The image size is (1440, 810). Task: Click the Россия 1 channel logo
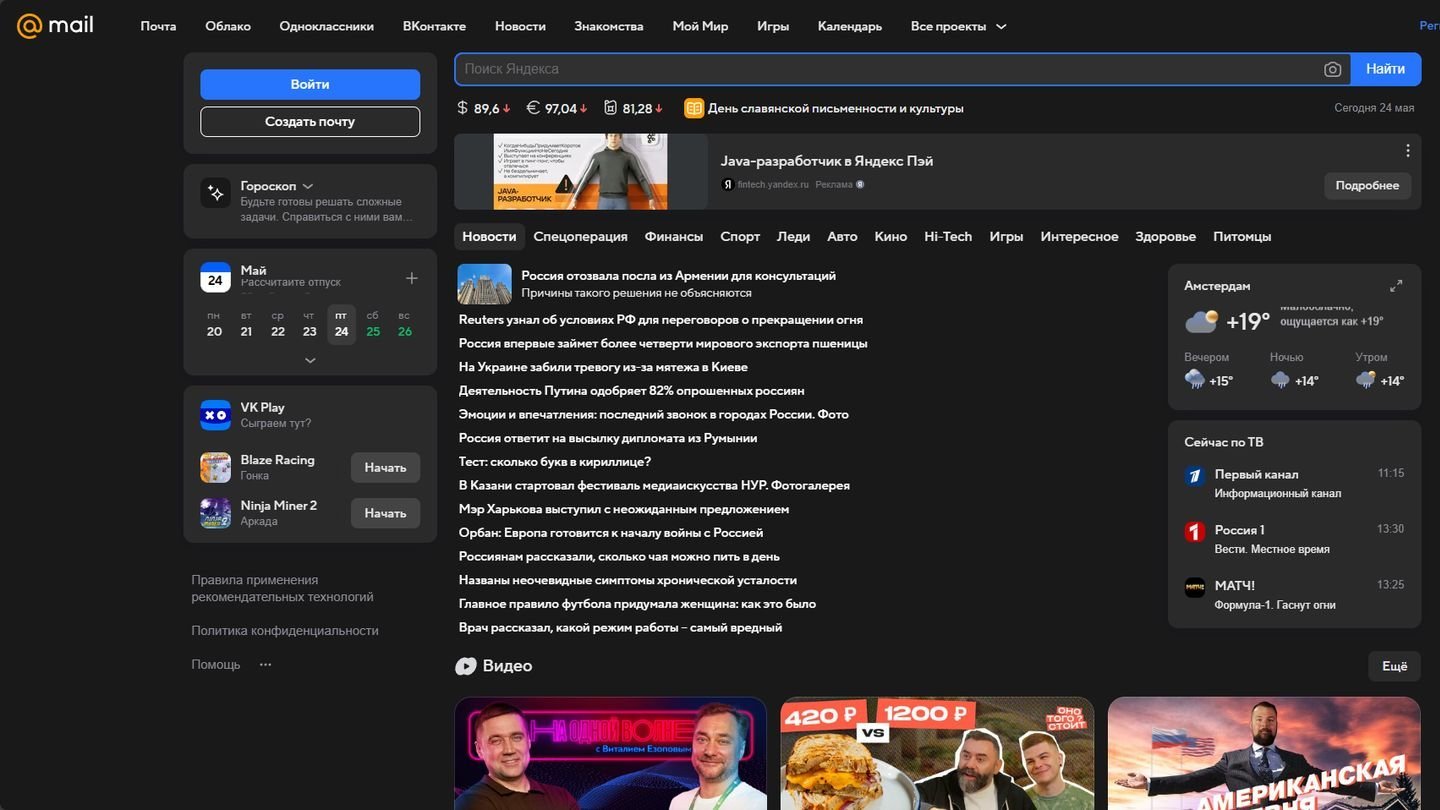(x=1194, y=532)
